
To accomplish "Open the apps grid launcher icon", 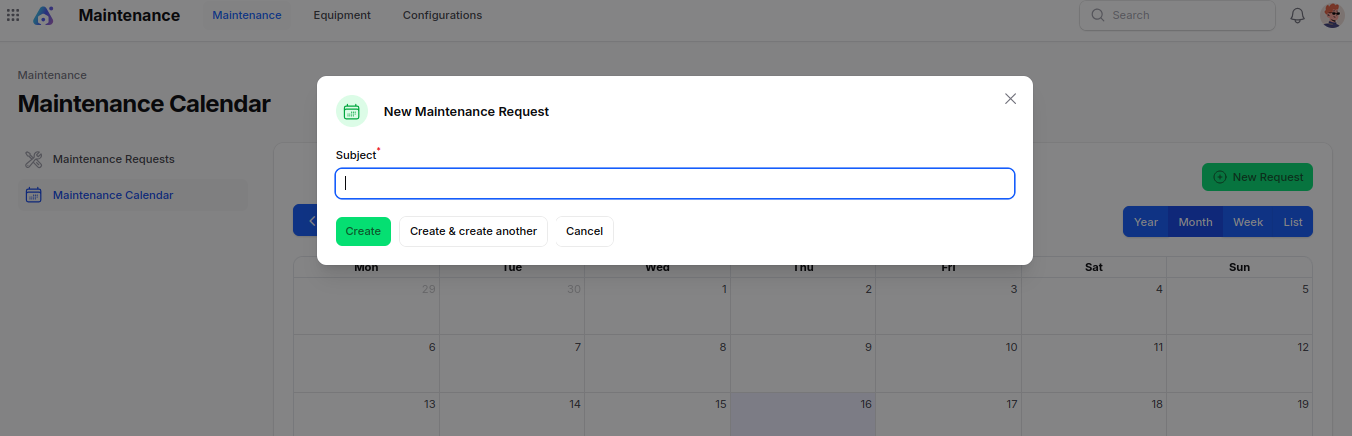I will [x=13, y=15].
